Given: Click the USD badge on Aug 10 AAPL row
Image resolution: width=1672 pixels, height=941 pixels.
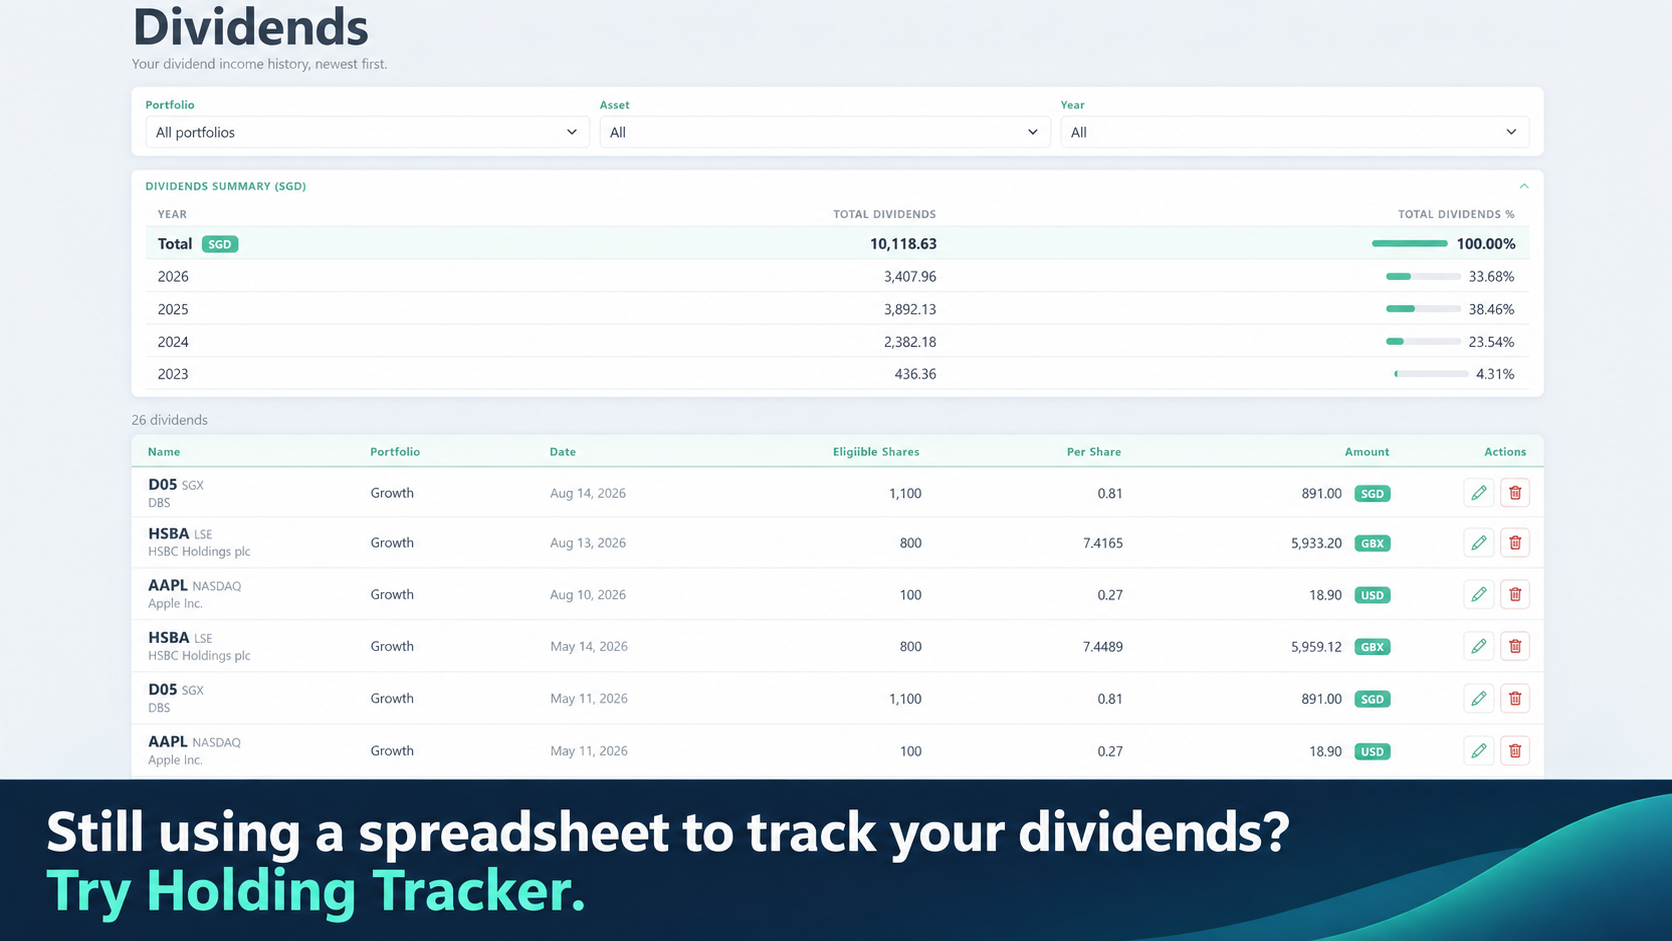Looking at the screenshot, I should [1372, 595].
